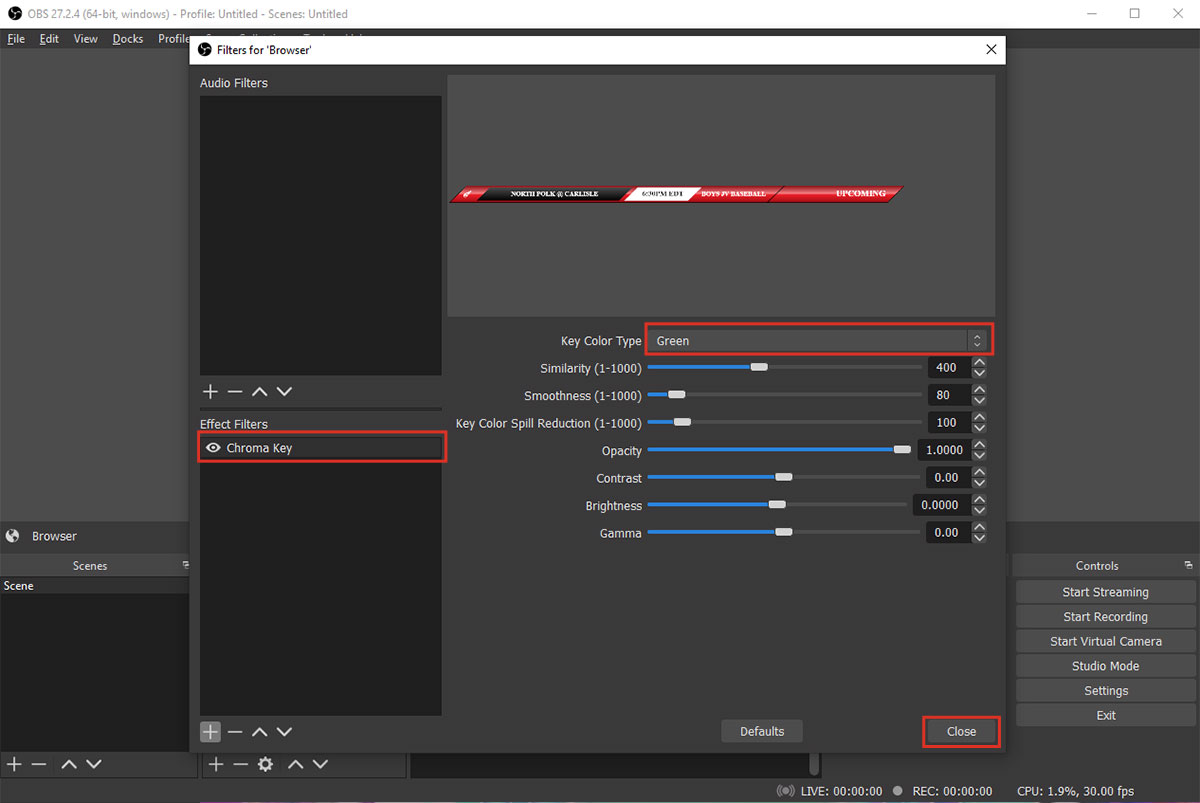Open Settings from Controls dock
The width and height of the screenshot is (1200, 803).
click(x=1105, y=691)
